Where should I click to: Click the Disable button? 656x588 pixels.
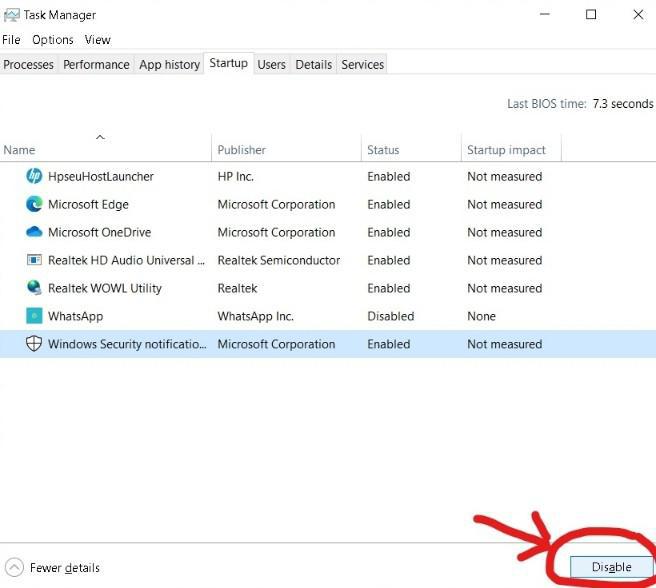click(x=612, y=567)
